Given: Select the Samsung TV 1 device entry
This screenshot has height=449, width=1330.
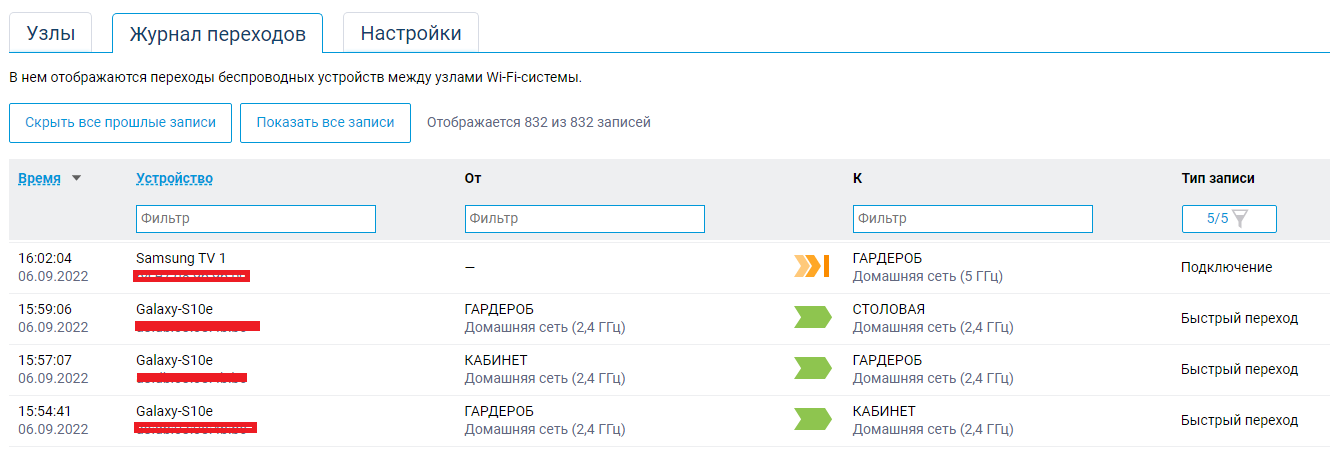Looking at the screenshot, I should (181, 258).
